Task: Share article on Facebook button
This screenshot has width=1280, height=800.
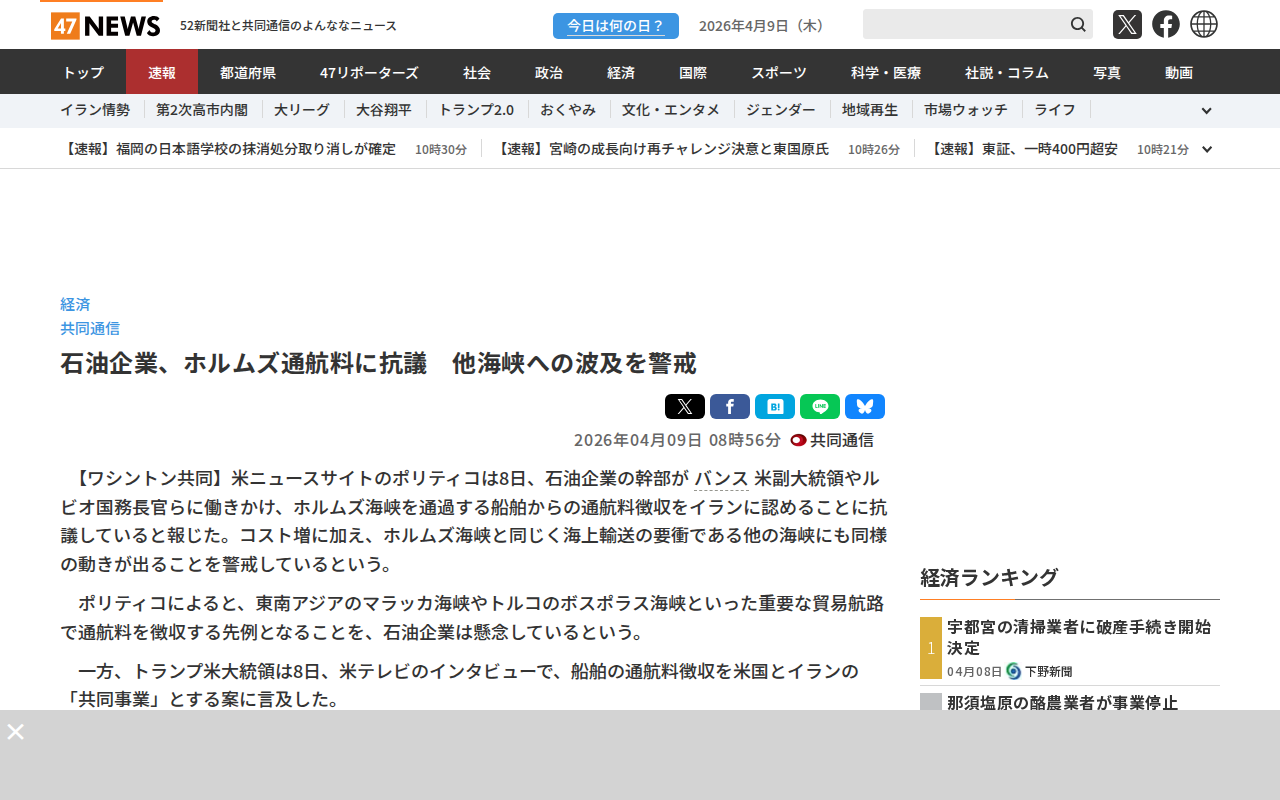Action: pyautogui.click(x=730, y=407)
